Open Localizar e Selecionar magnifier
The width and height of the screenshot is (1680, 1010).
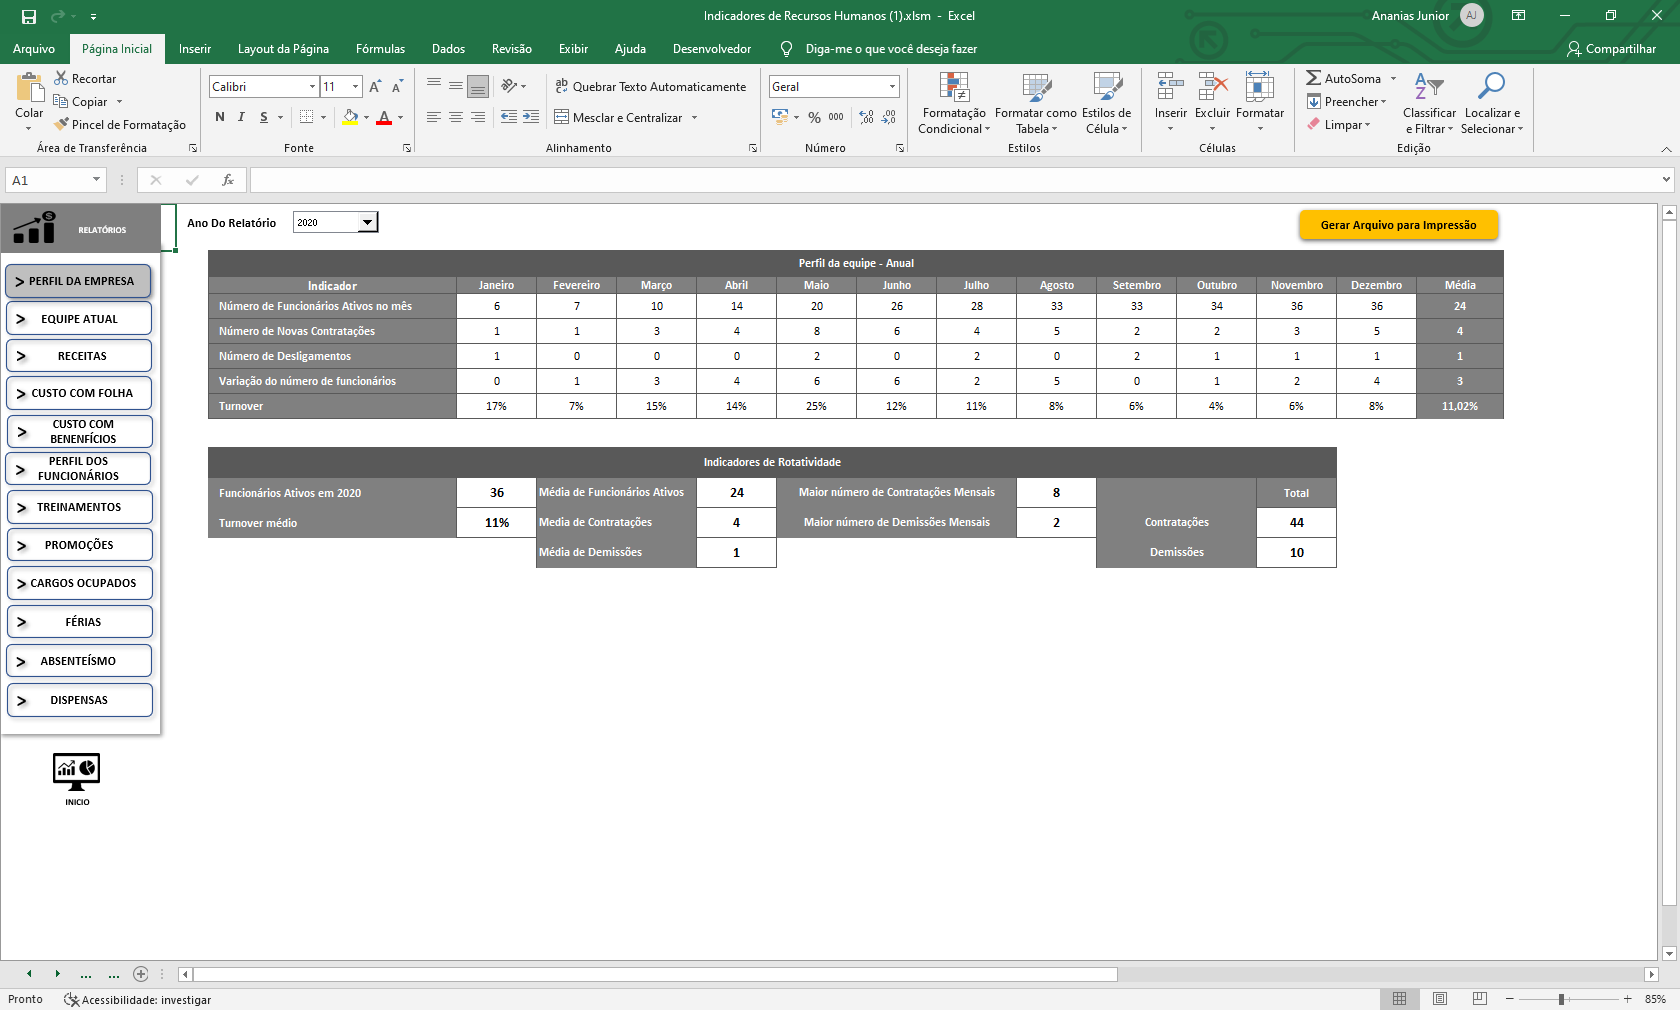point(1491,88)
